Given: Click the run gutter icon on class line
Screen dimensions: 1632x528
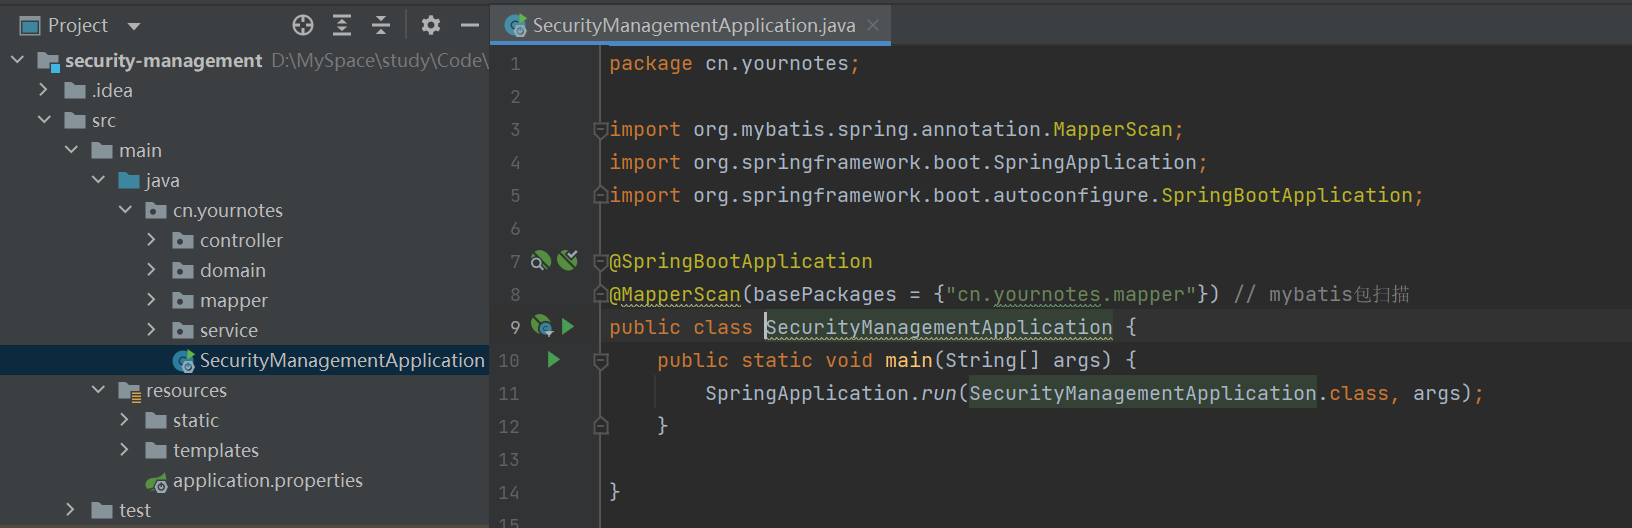Looking at the screenshot, I should click(568, 326).
